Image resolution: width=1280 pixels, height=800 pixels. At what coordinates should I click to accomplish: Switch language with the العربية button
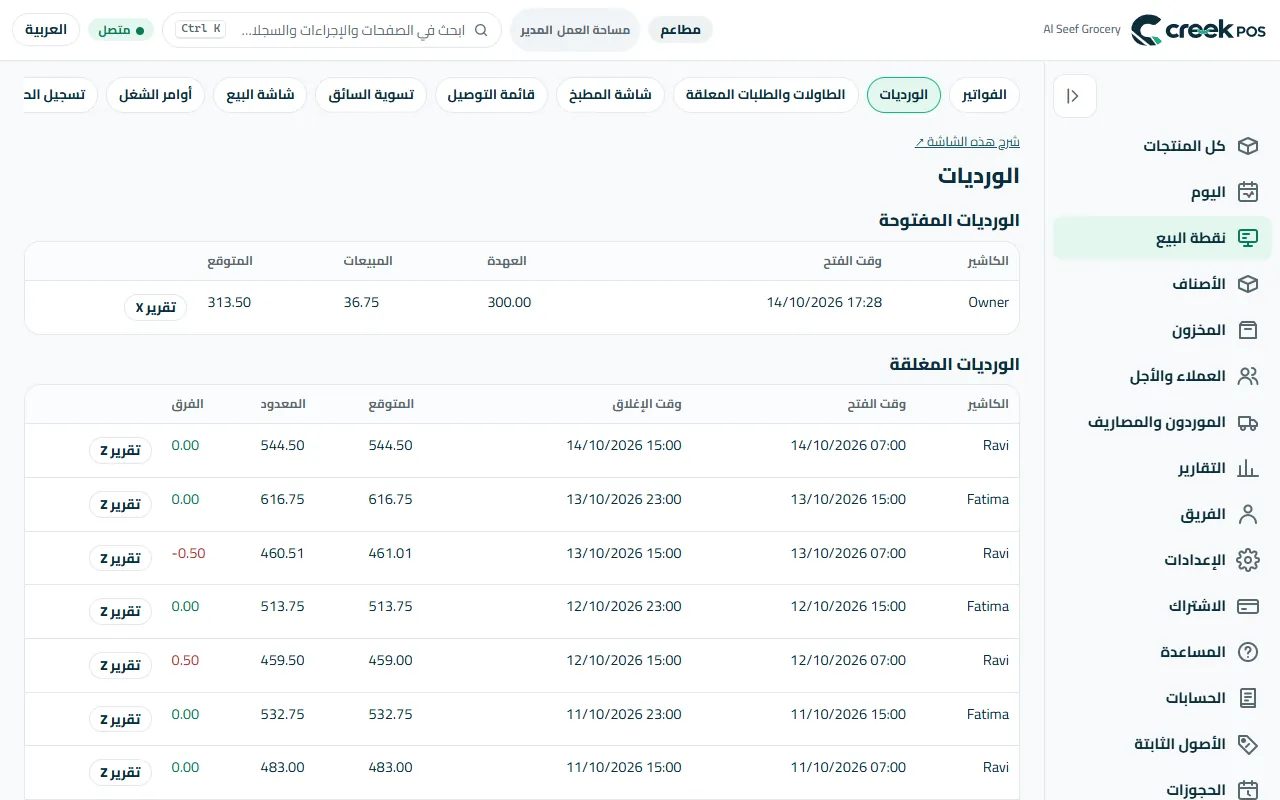tap(47, 30)
